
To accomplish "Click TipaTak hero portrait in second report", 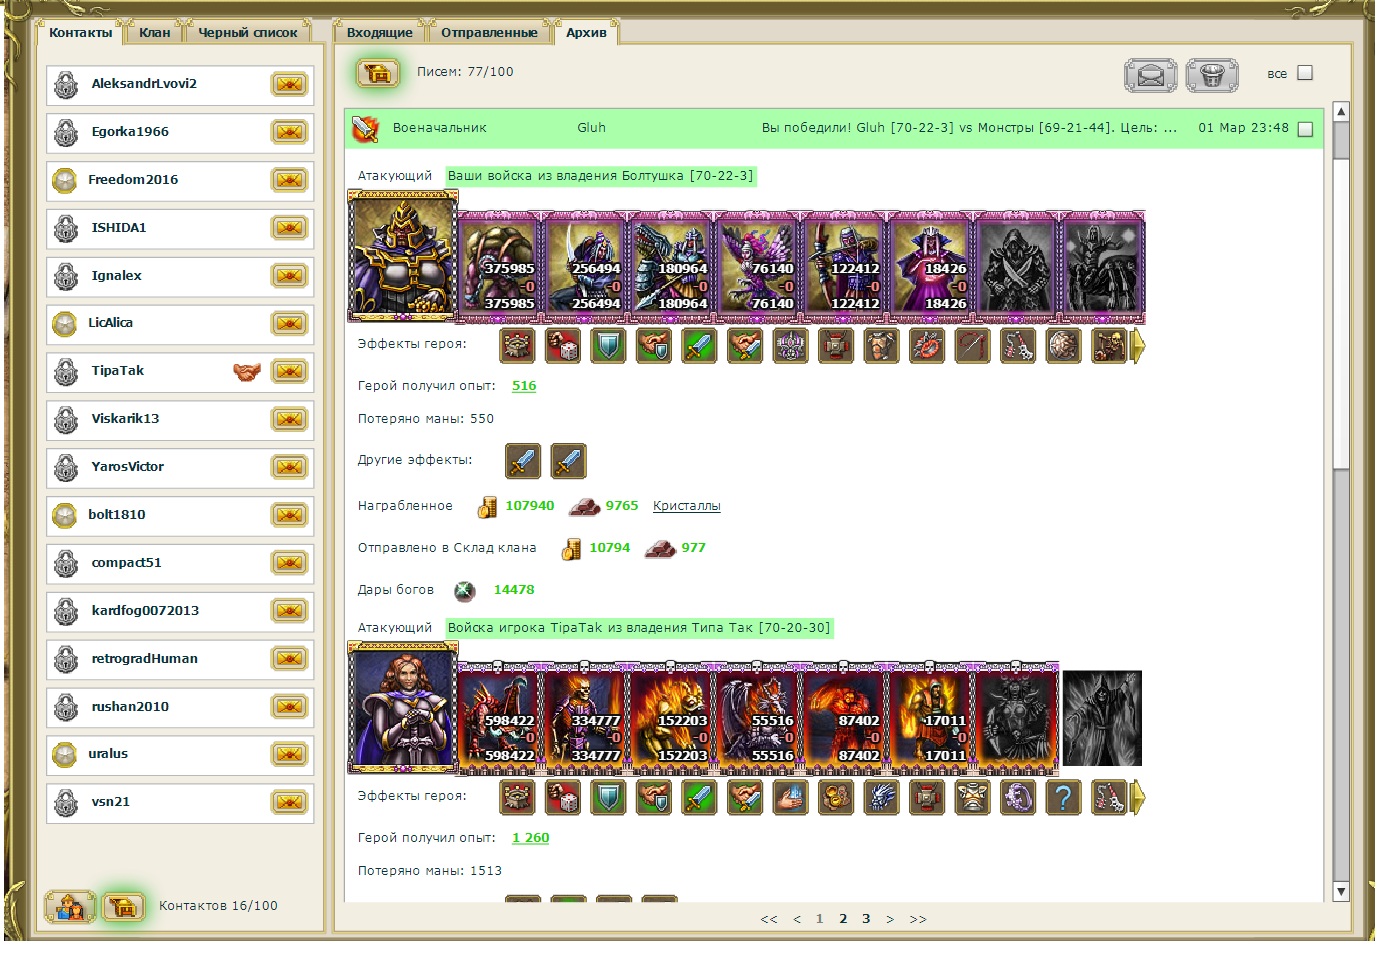I will [402, 708].
